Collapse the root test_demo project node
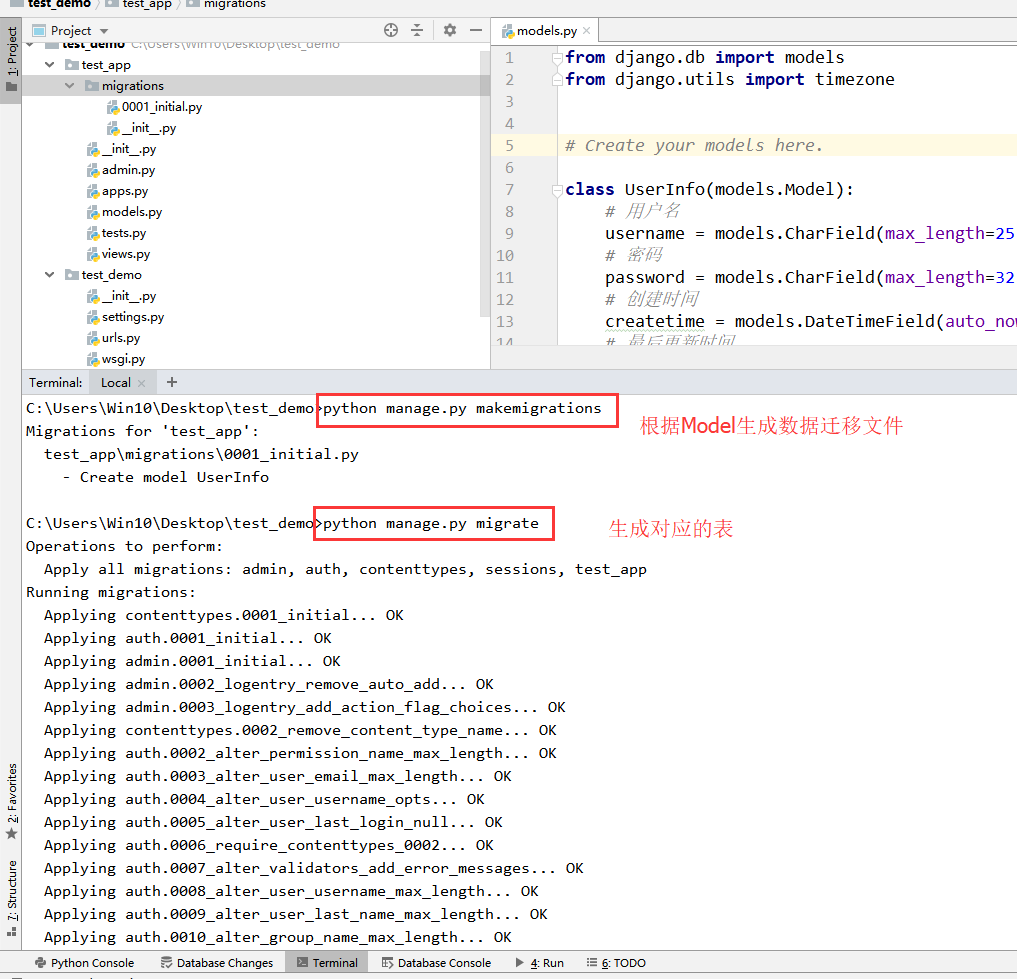1017x979 pixels. tap(30, 45)
